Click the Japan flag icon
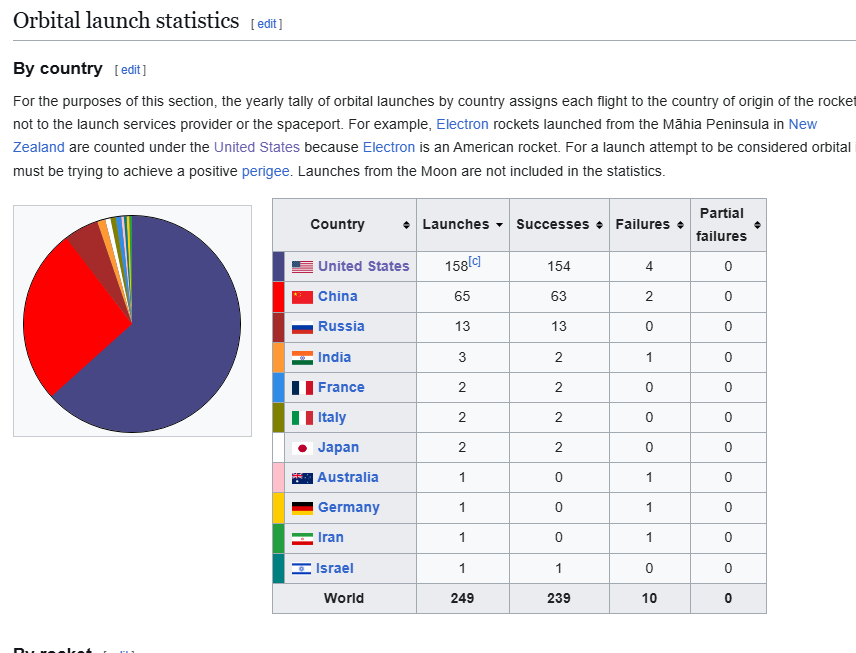Image resolution: width=856 pixels, height=653 pixels. tap(302, 448)
